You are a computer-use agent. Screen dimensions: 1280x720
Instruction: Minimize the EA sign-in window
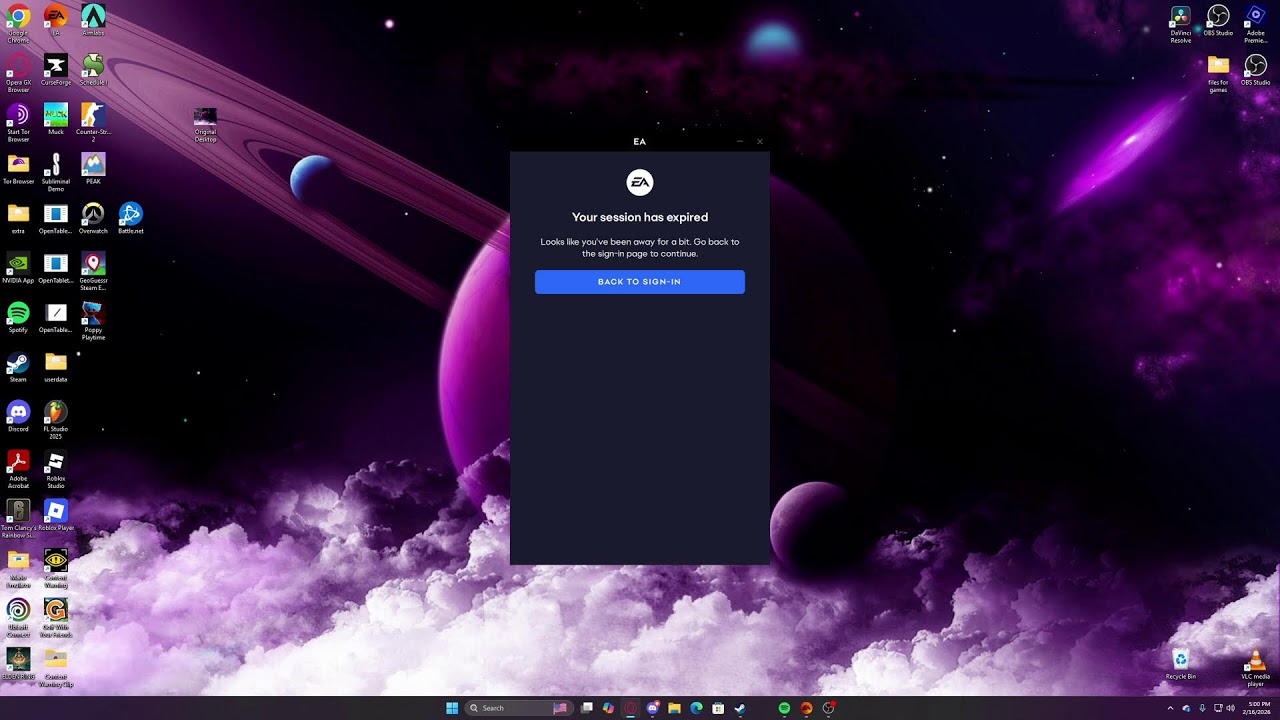point(740,141)
